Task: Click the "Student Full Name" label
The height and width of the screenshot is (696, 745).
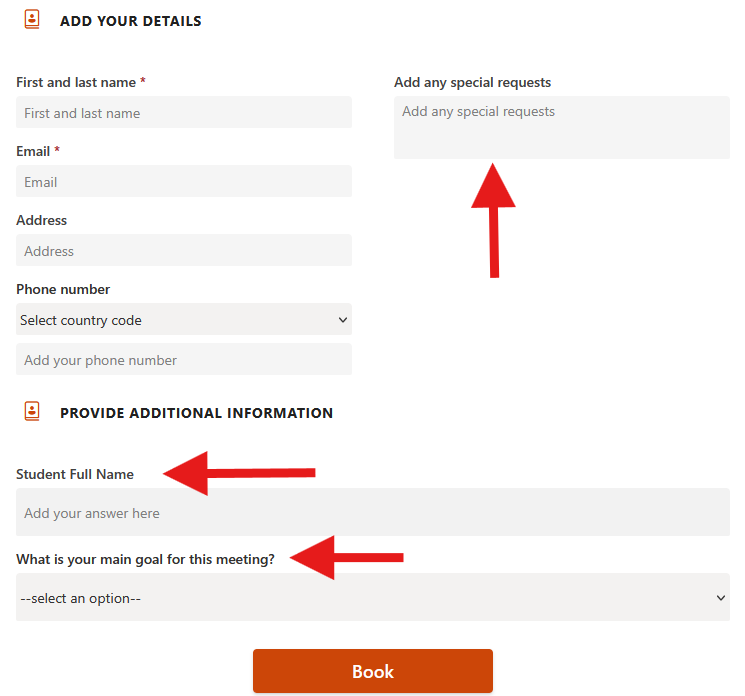Action: (x=75, y=474)
